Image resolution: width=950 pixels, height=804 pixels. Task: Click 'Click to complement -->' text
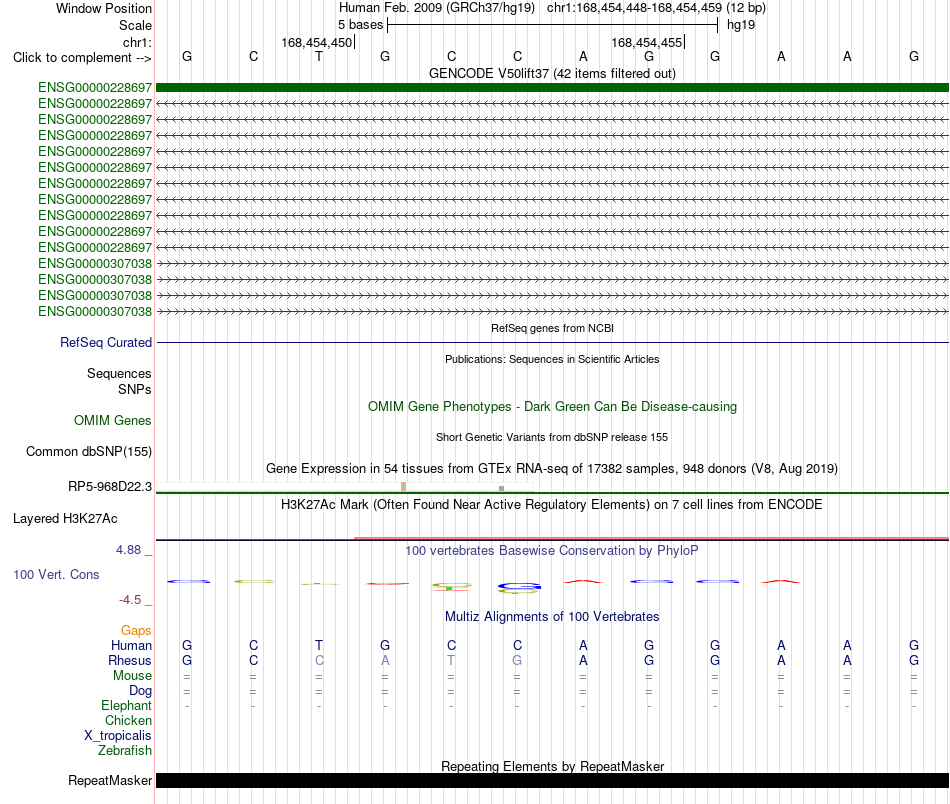82,58
